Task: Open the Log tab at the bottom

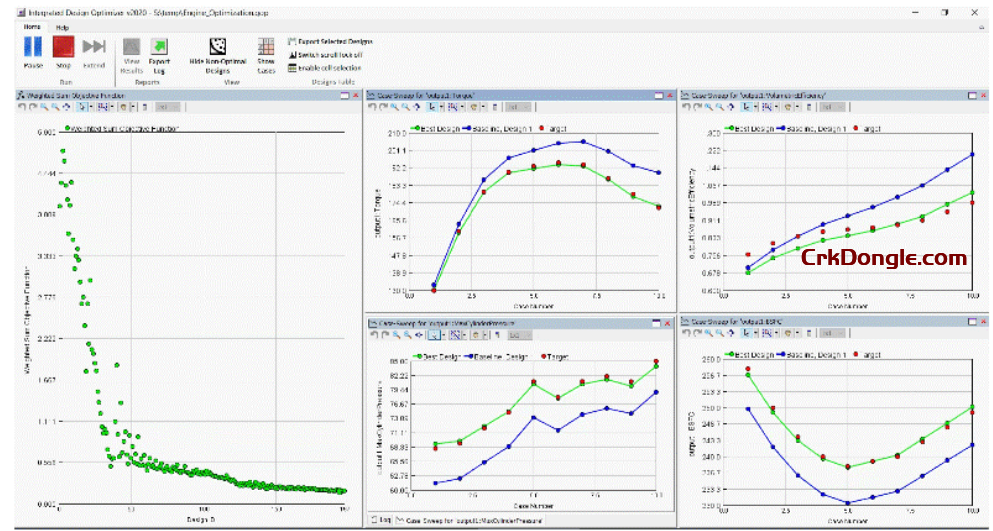Action: click(x=382, y=520)
